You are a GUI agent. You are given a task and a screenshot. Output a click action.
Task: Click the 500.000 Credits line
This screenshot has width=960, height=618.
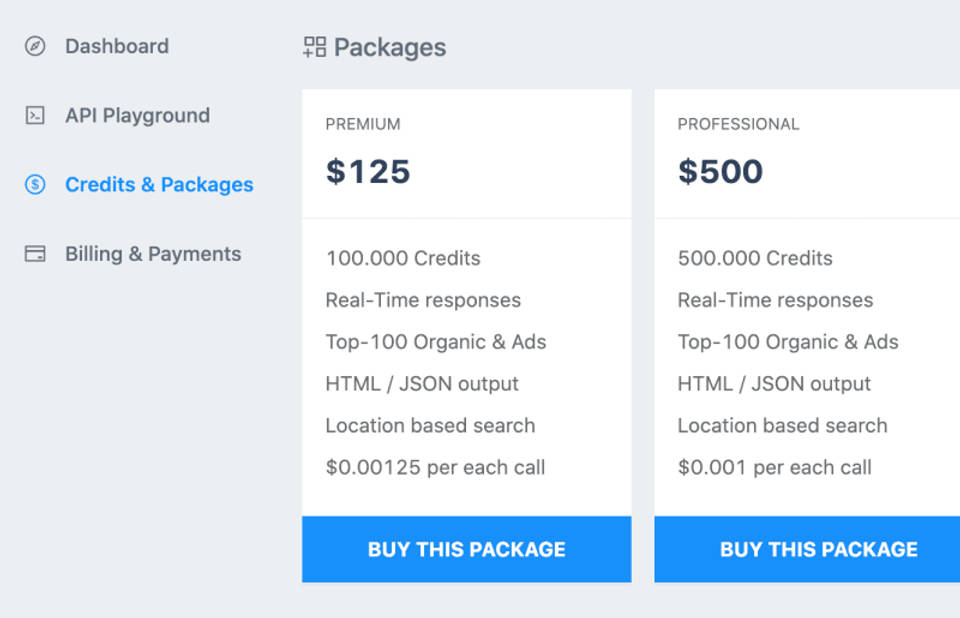tap(754, 258)
